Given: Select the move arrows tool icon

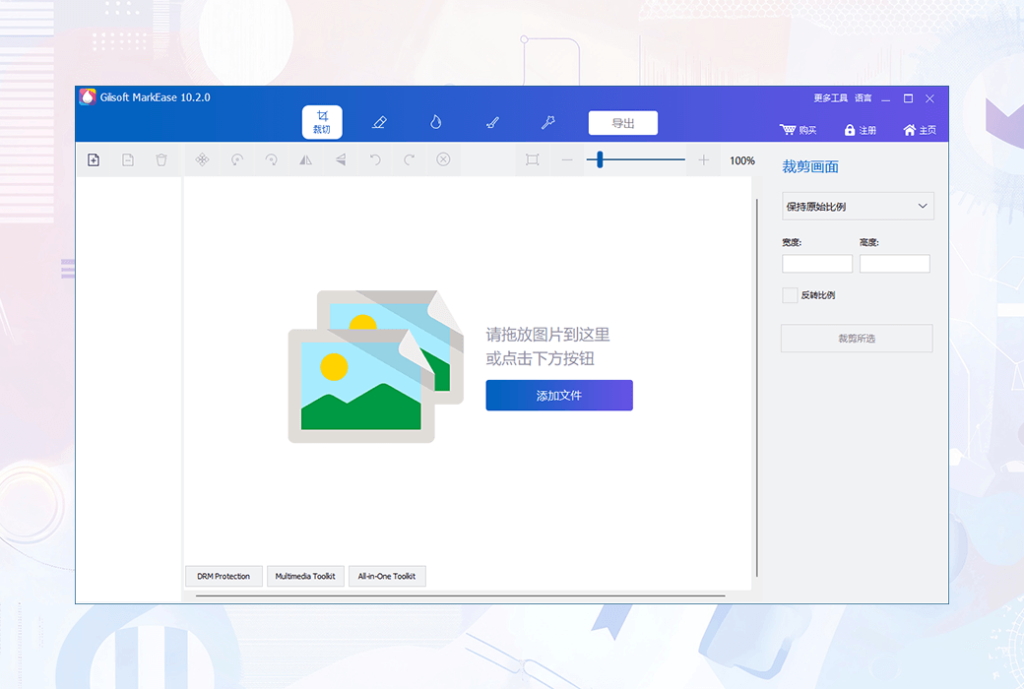Looking at the screenshot, I should [202, 160].
